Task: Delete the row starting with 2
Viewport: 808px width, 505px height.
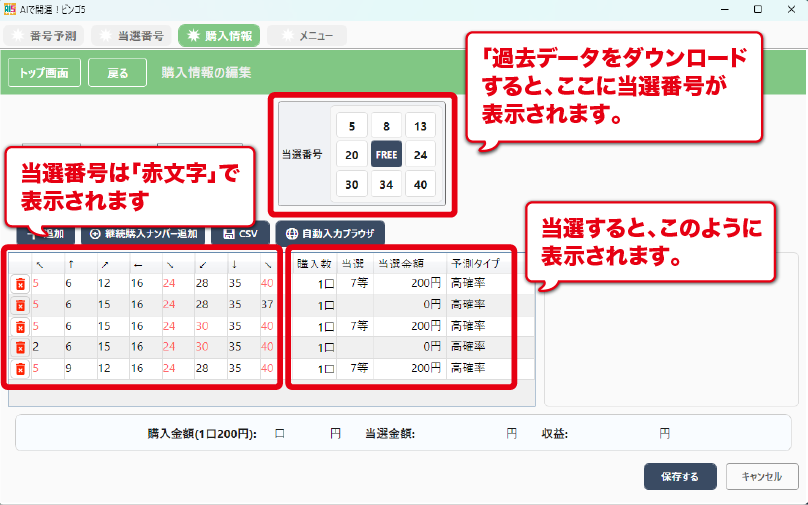Action: [x=20, y=347]
